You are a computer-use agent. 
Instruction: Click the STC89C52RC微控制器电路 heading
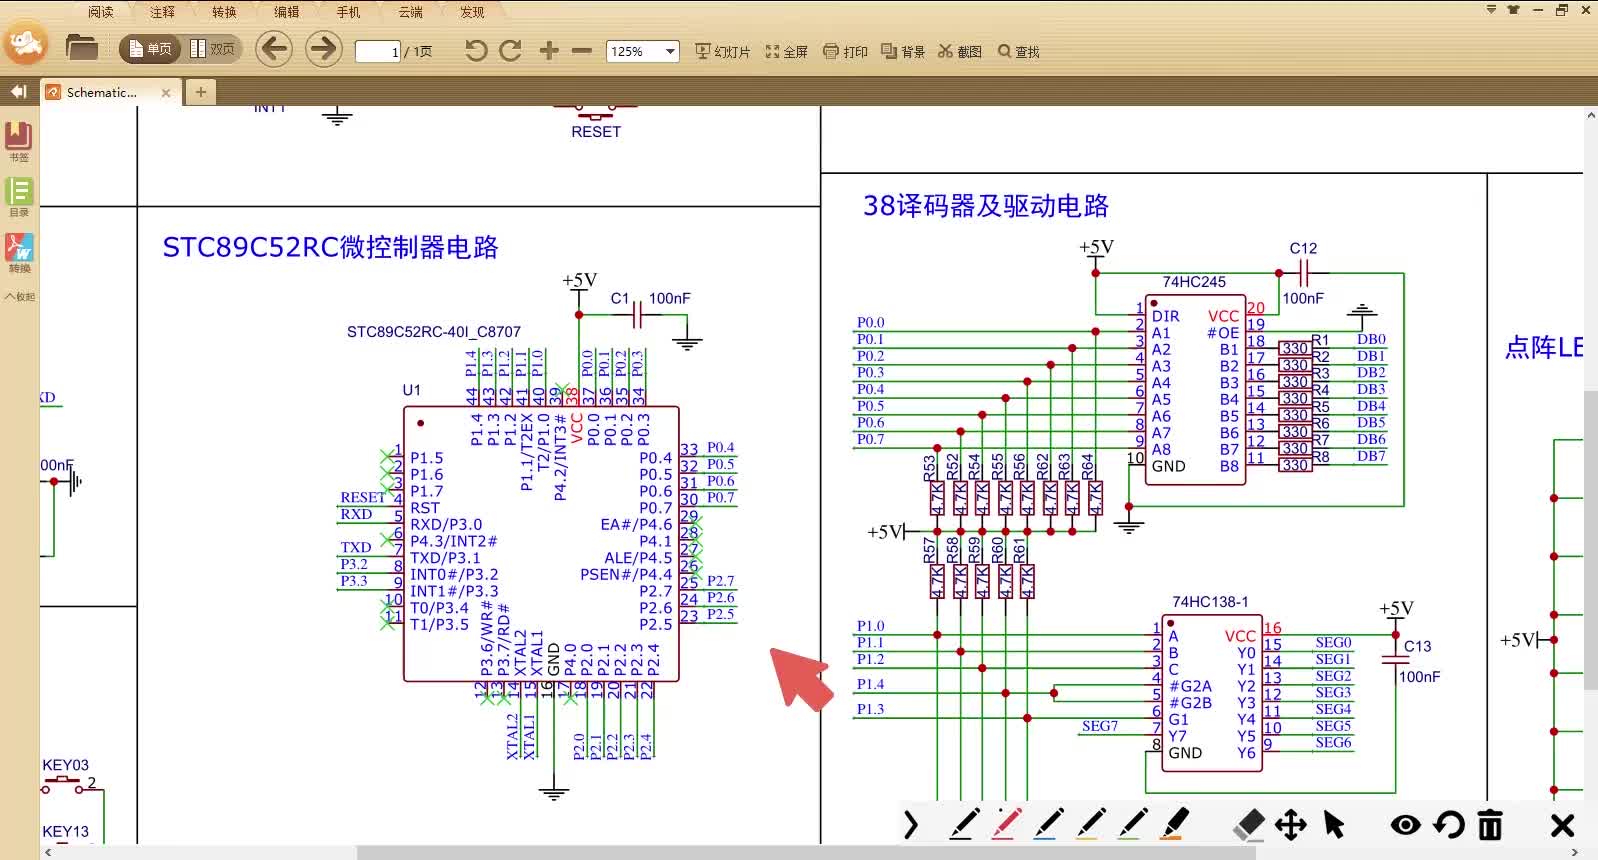coord(330,247)
